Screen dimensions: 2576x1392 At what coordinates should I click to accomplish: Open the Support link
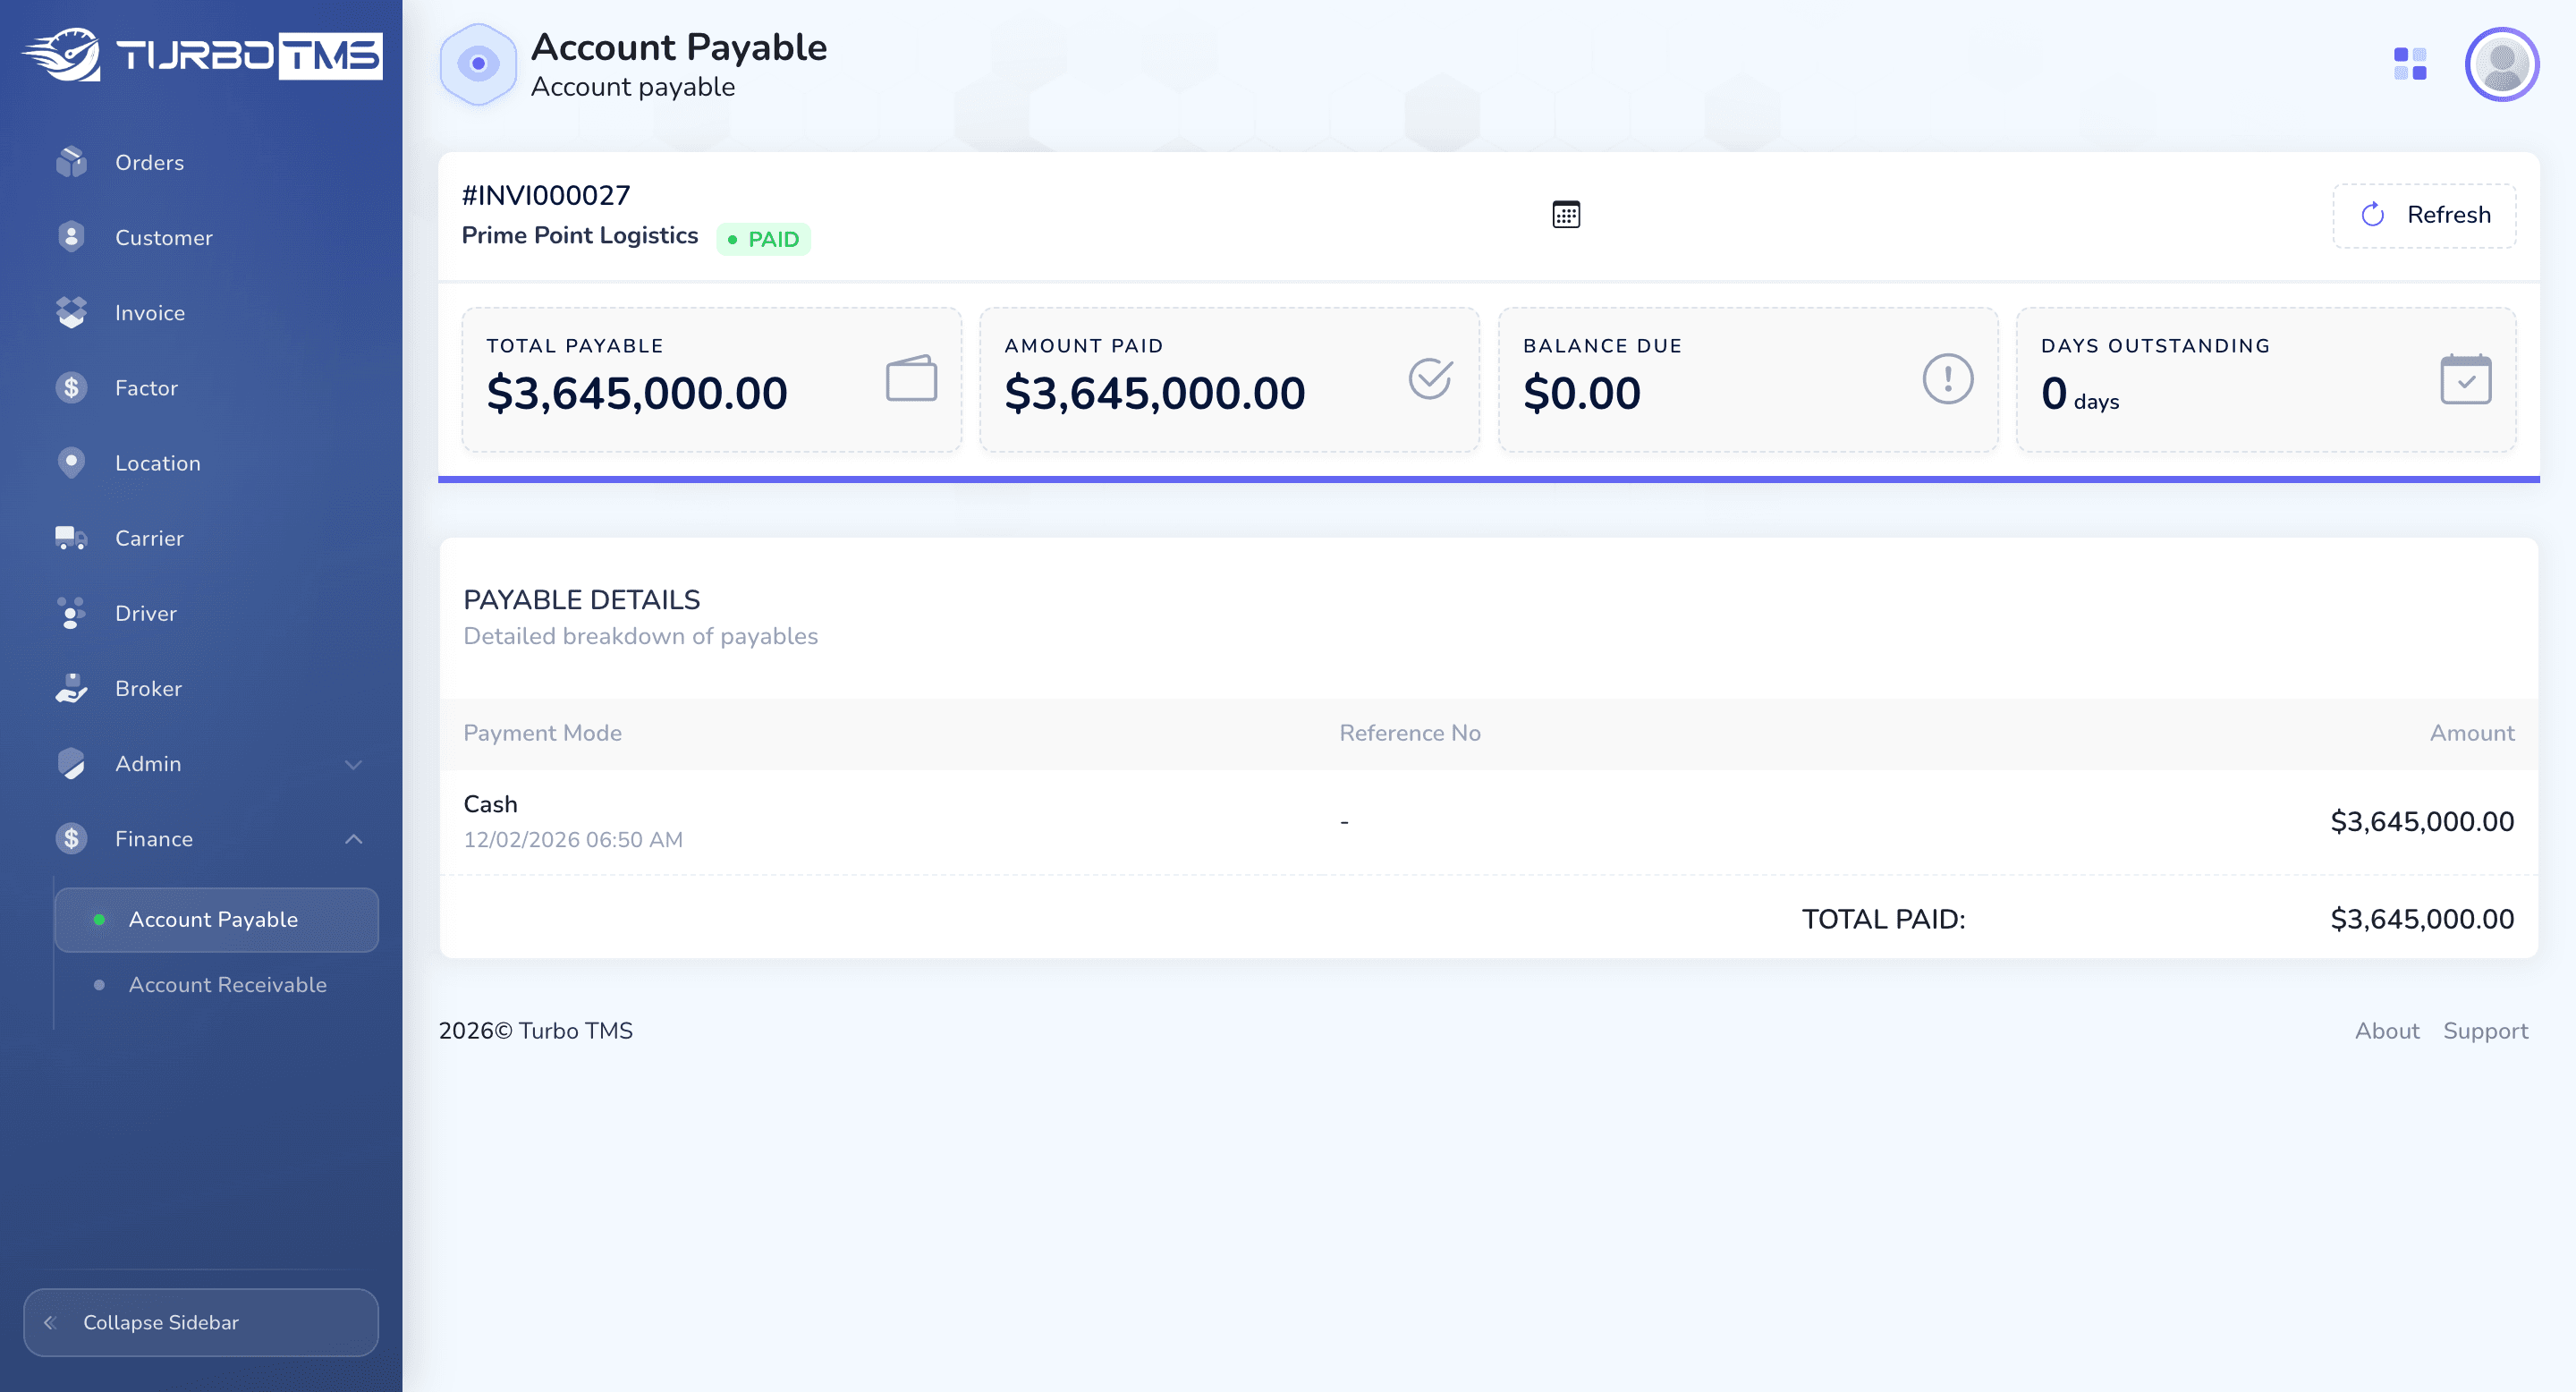[x=2485, y=1030]
